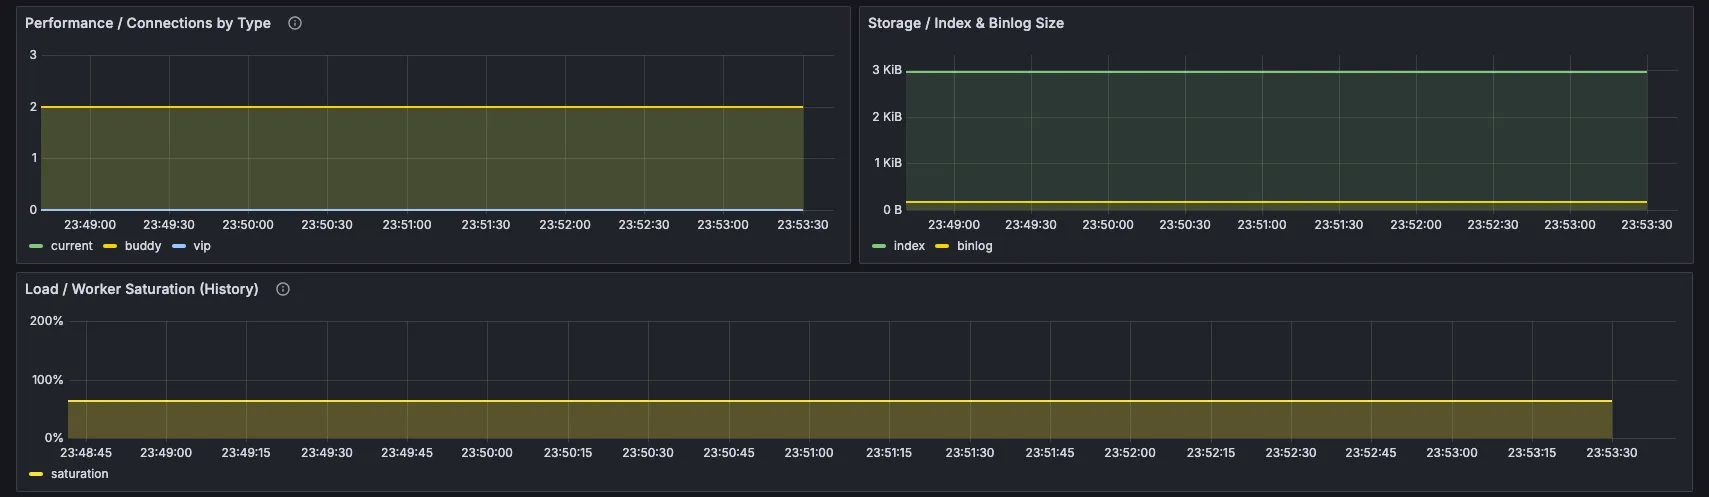Toggle the 'current' series in legend
Image resolution: width=1709 pixels, height=497 pixels.
[x=71, y=246]
